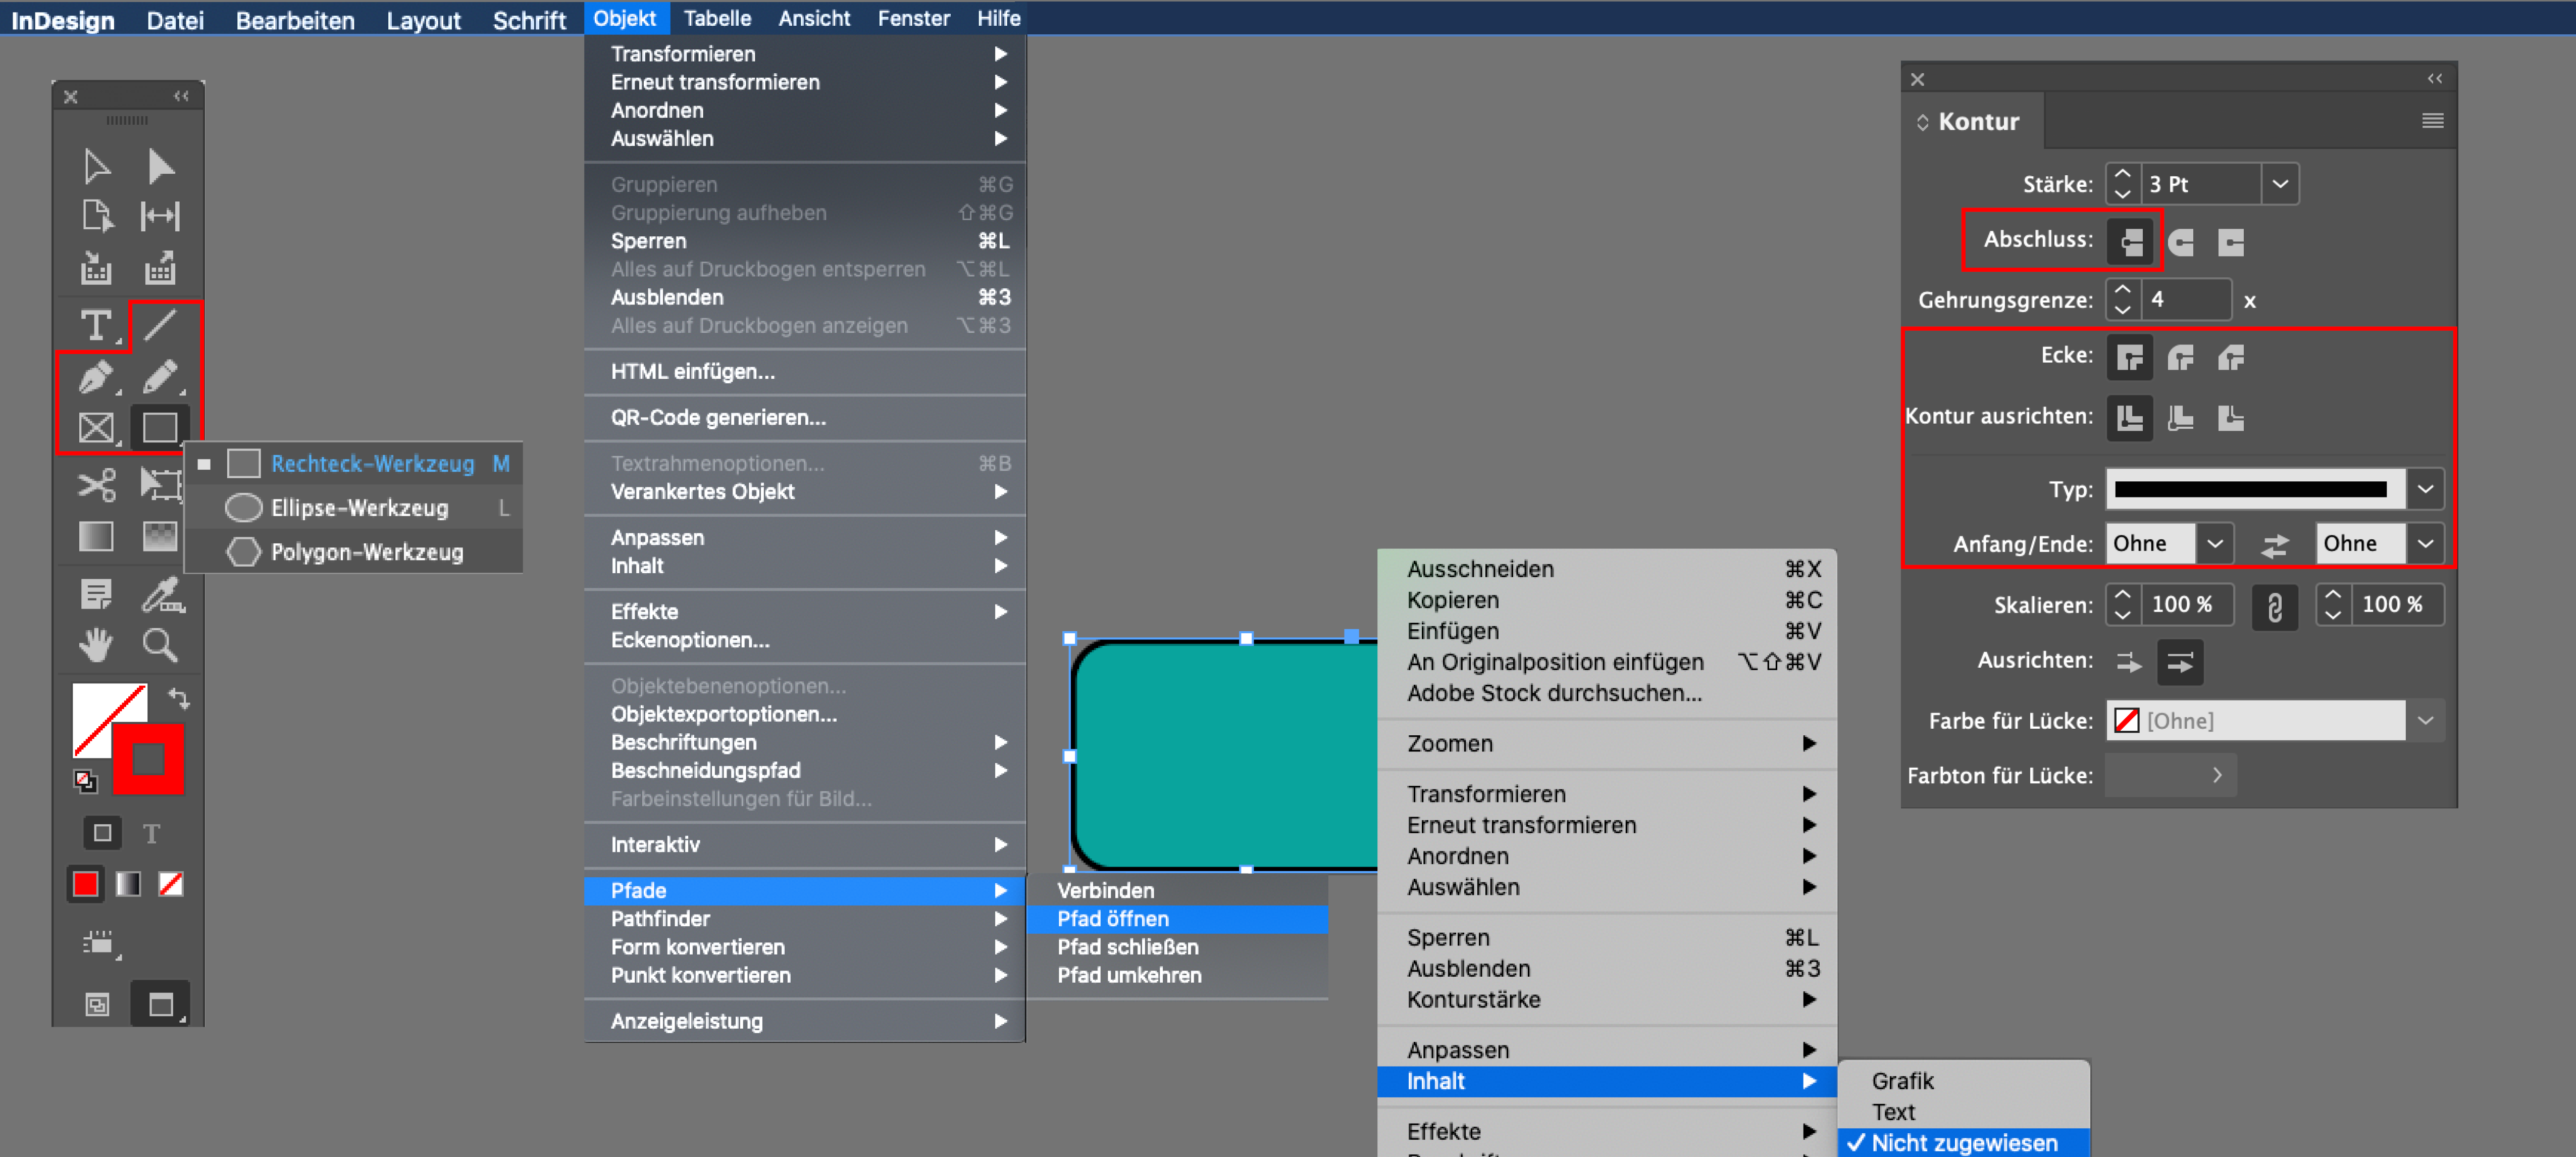Toggle the scale link chain button
The width and height of the screenshot is (2576, 1157).
(2274, 606)
